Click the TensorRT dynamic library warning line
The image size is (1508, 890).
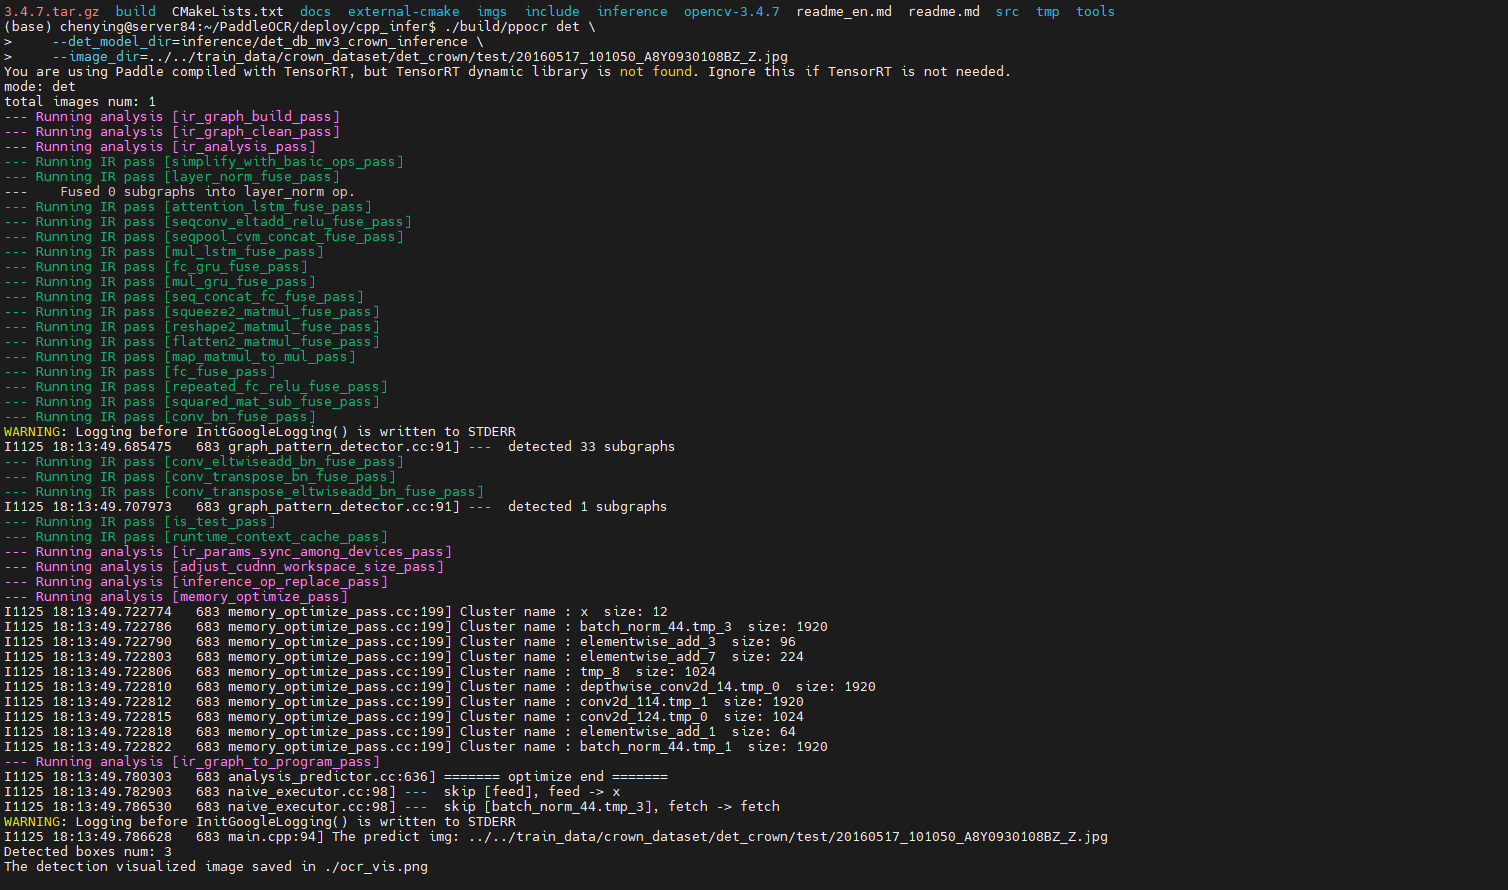(508, 71)
